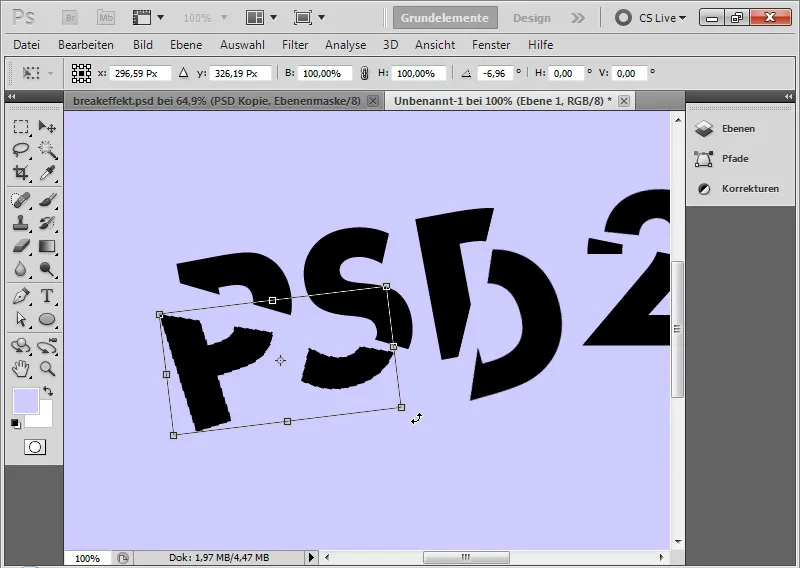Image resolution: width=800 pixels, height=568 pixels.
Task: Swap foreground and background colors
Action: pos(48,391)
